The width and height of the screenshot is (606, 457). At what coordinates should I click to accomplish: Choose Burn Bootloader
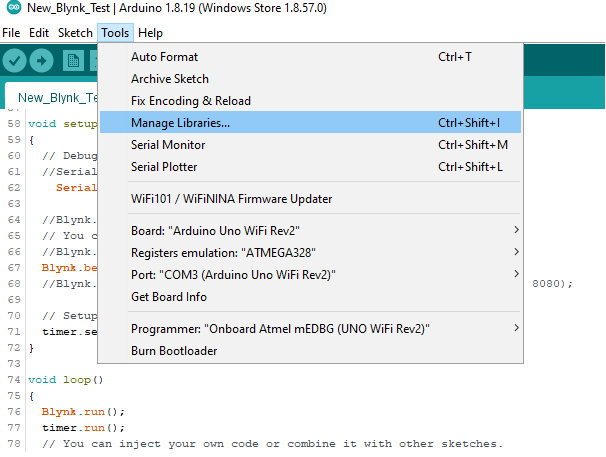pyautogui.click(x=310, y=351)
